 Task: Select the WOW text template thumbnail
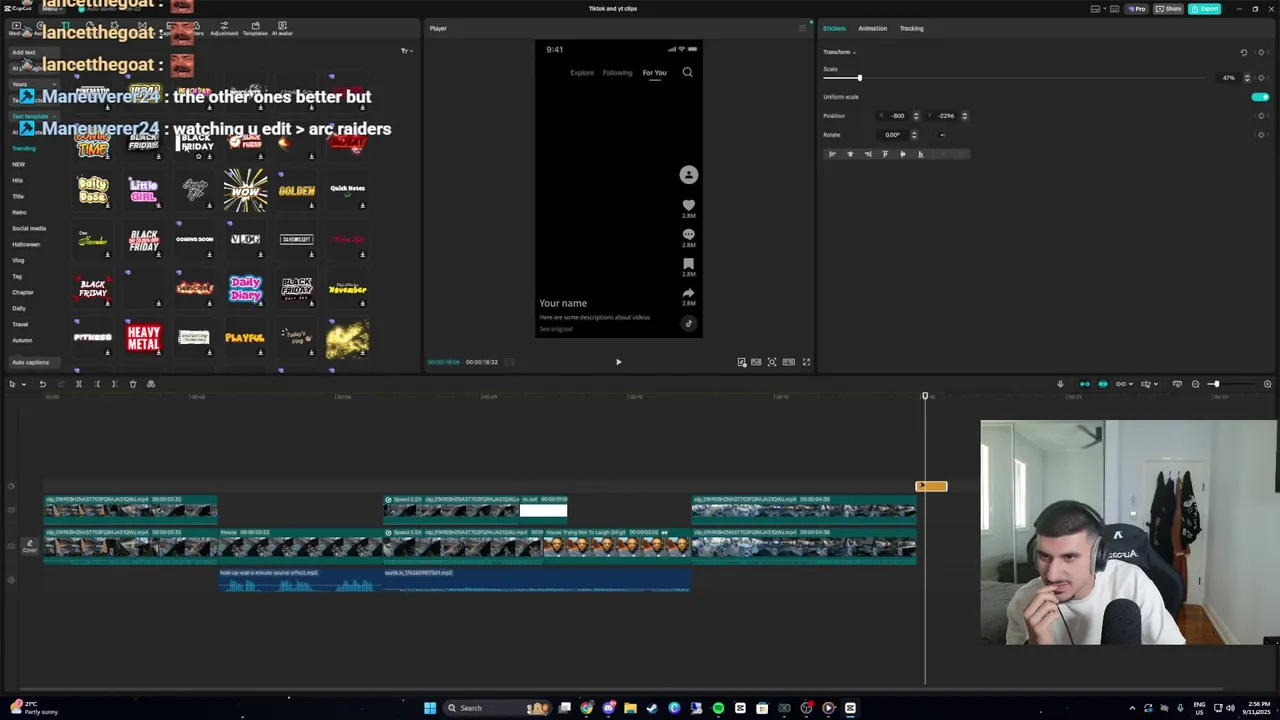(245, 189)
